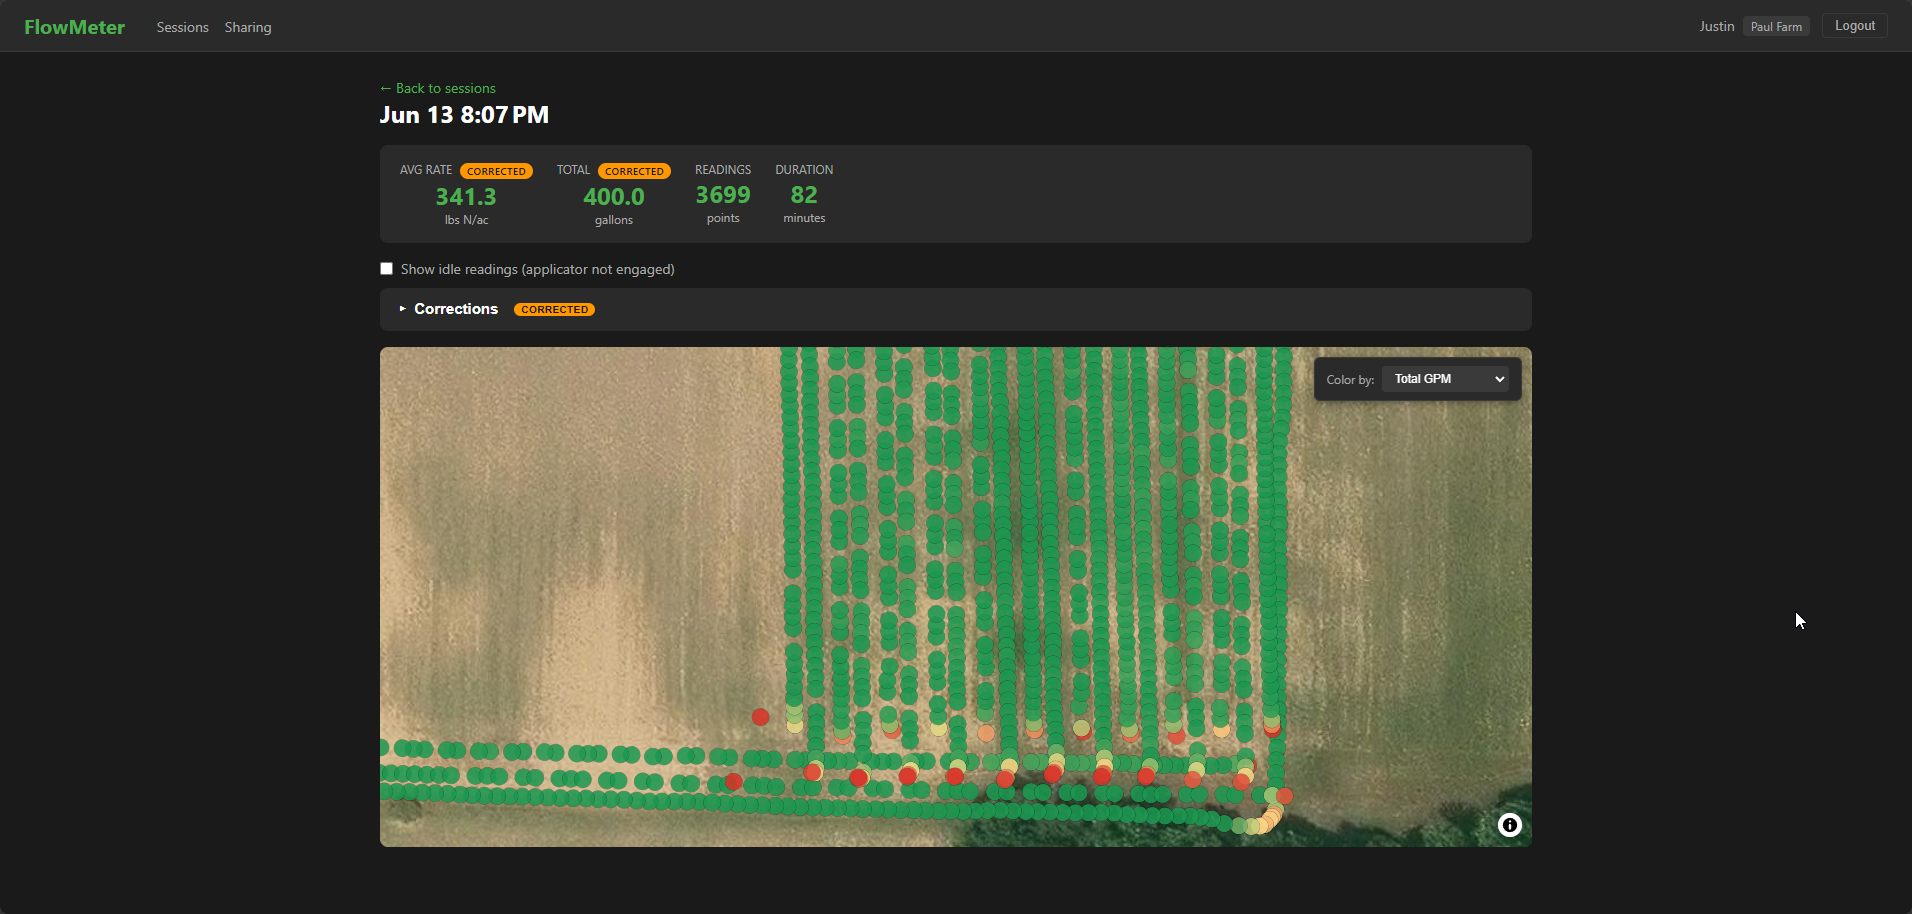Click the Jun 13 8:07 PM session title

tap(464, 115)
